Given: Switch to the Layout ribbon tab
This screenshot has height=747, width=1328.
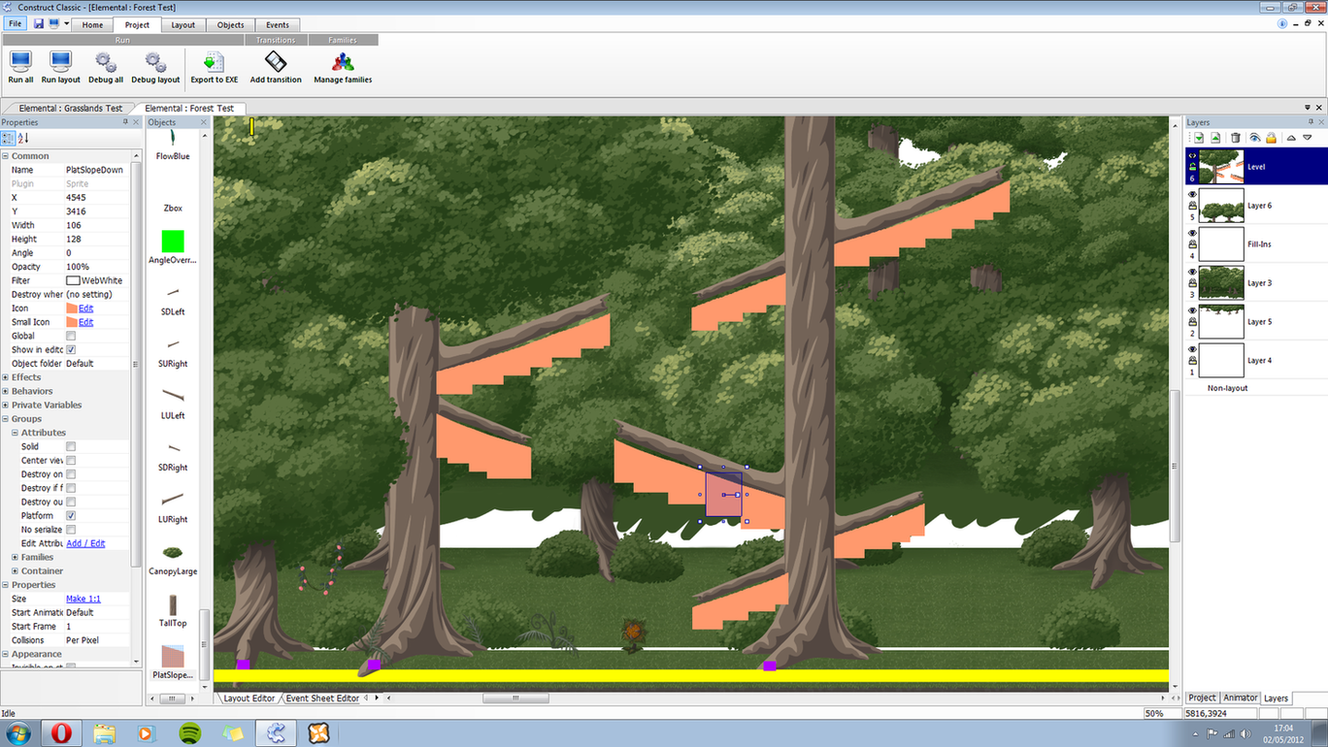Looking at the screenshot, I should pyautogui.click(x=183, y=25).
